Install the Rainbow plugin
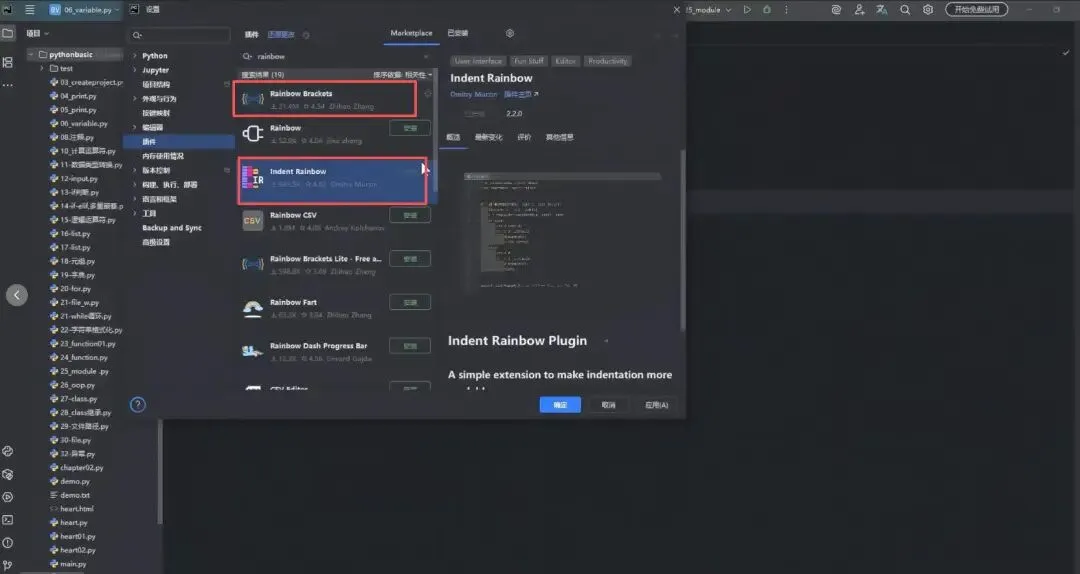The image size is (1080, 574). pos(410,128)
